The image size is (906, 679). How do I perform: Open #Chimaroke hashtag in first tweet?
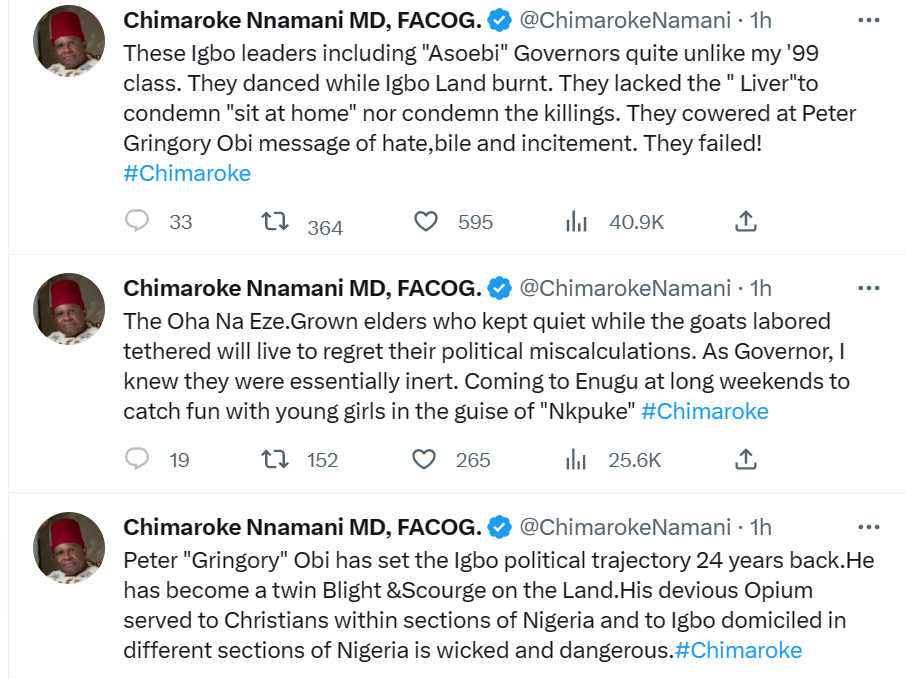pyautogui.click(x=187, y=173)
